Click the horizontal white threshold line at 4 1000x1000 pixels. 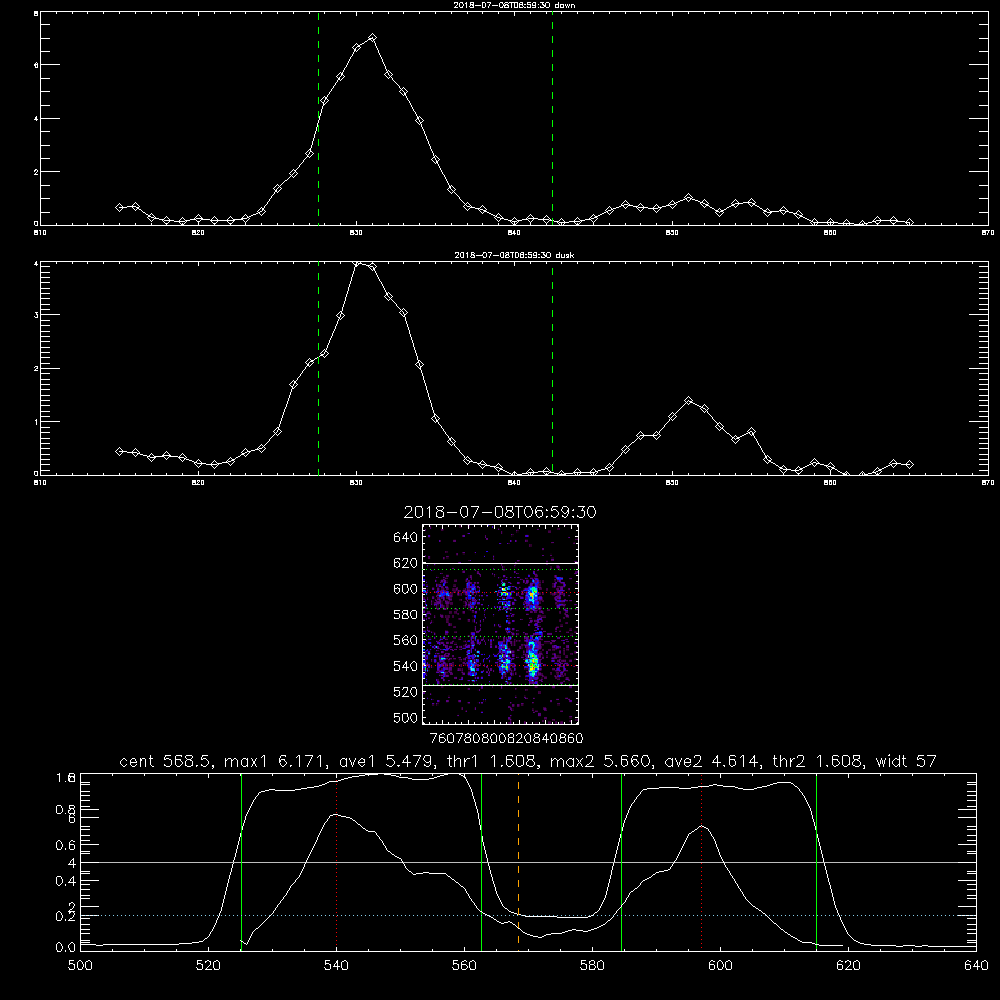point(528,862)
